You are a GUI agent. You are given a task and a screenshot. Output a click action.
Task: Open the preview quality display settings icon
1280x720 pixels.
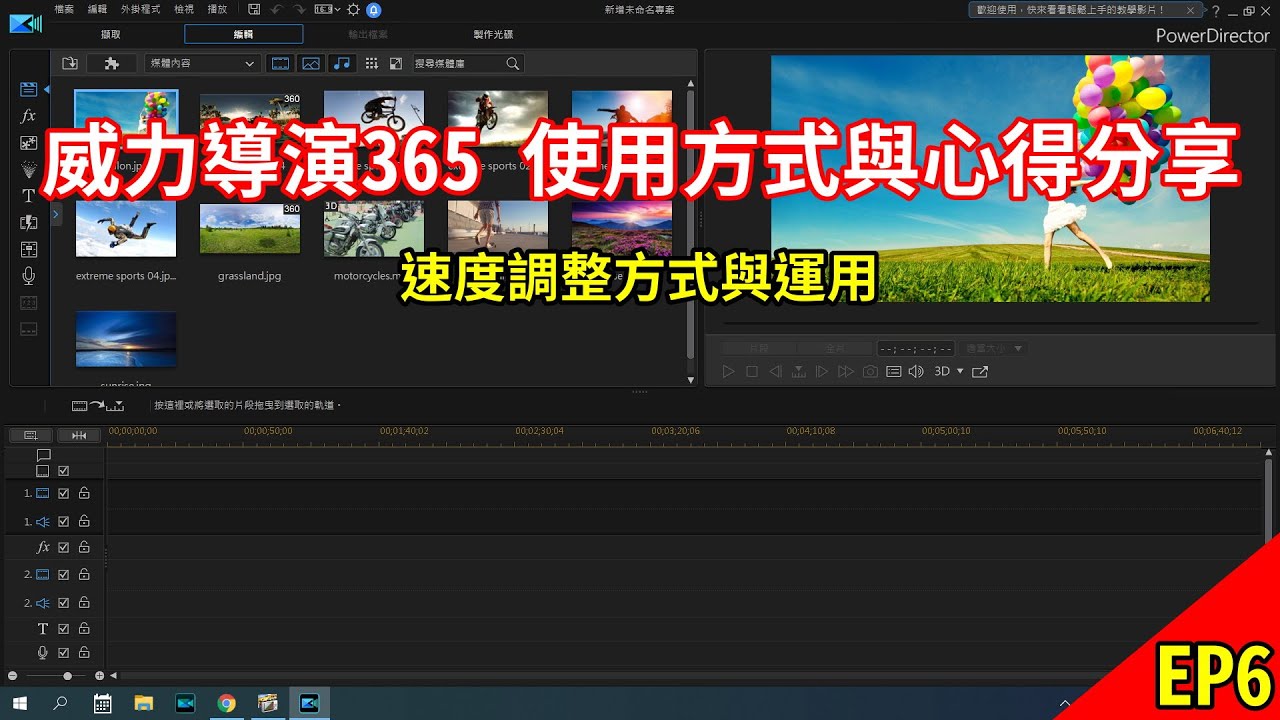(893, 371)
